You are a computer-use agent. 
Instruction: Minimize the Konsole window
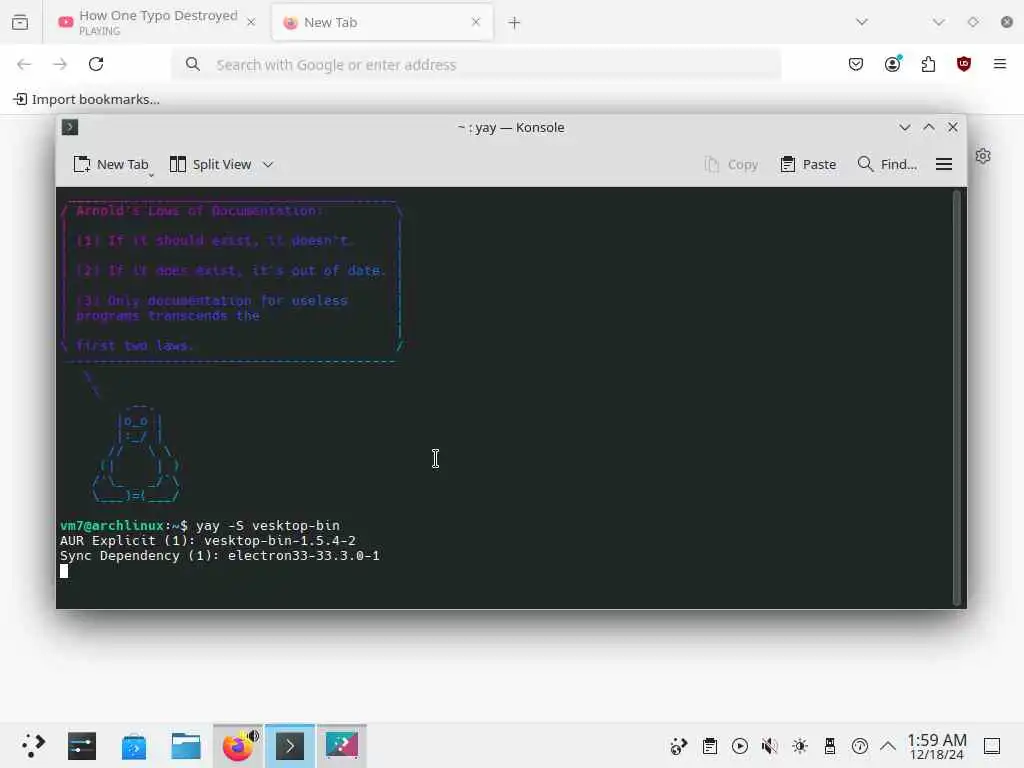[904, 127]
